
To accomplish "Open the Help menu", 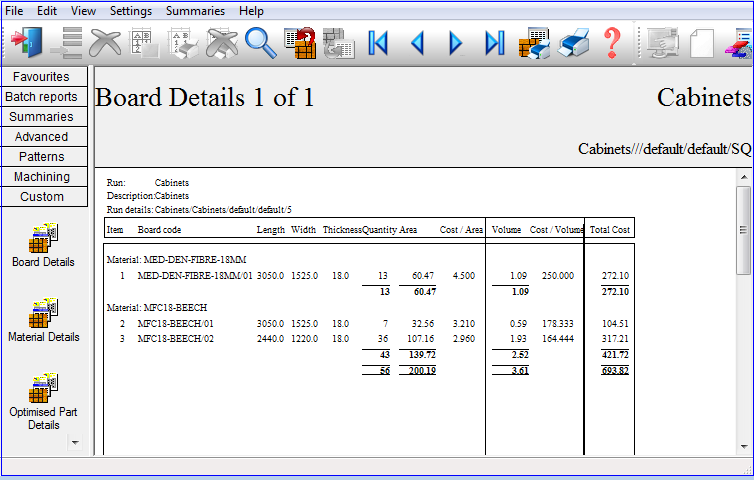I will (251, 11).
